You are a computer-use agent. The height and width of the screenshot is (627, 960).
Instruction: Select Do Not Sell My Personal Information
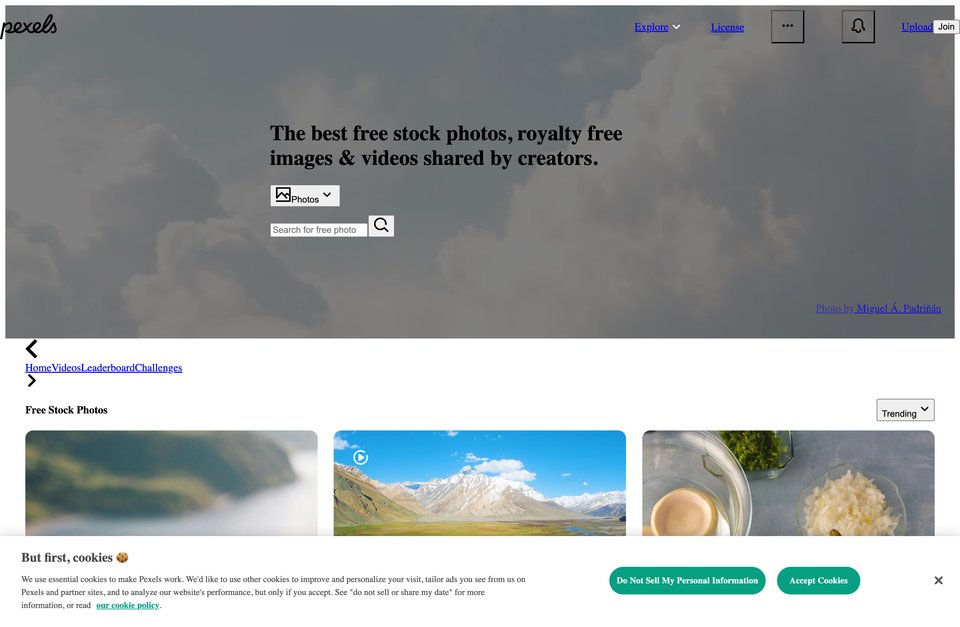(x=687, y=580)
